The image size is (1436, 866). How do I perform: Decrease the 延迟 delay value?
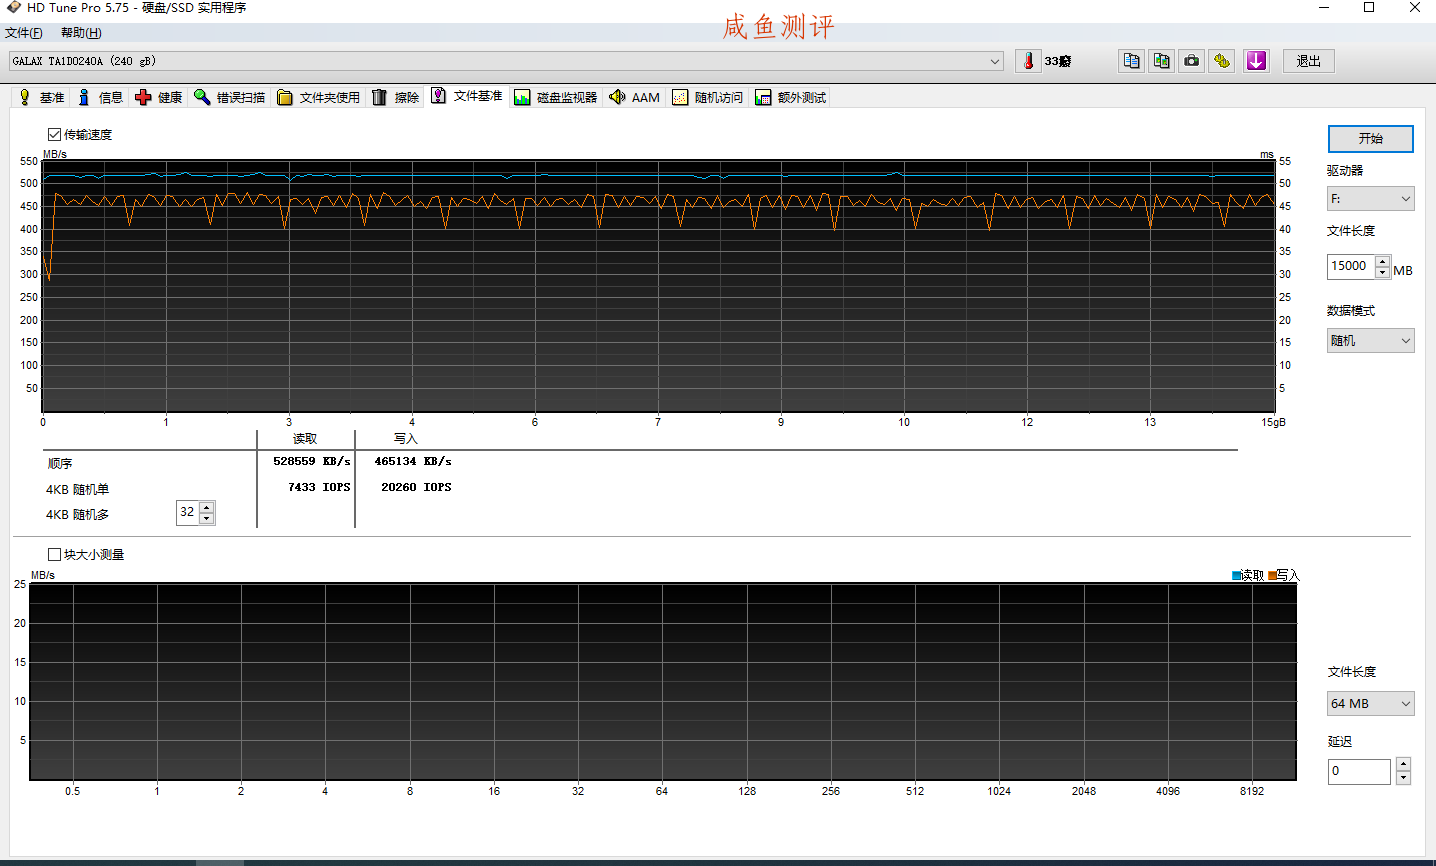pos(1403,777)
